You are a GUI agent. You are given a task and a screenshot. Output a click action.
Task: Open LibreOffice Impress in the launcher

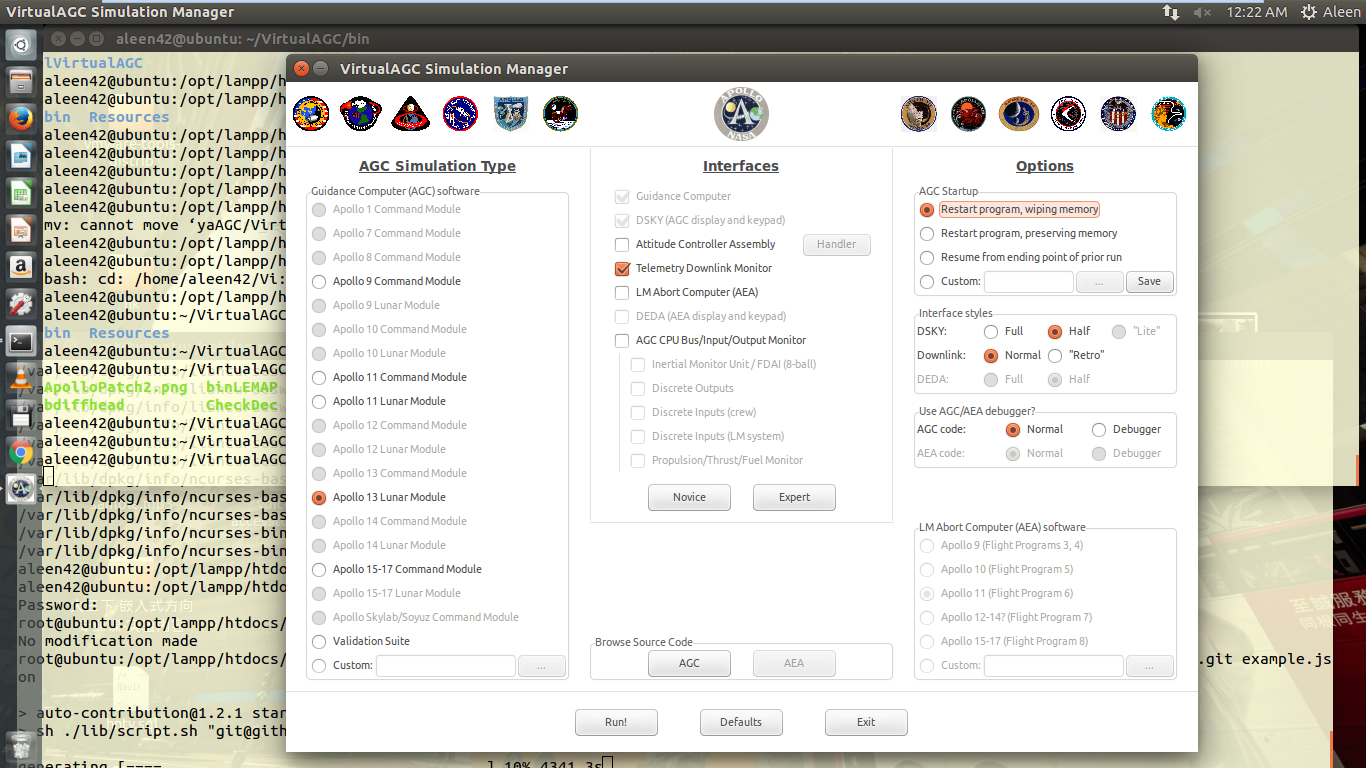coord(21,230)
